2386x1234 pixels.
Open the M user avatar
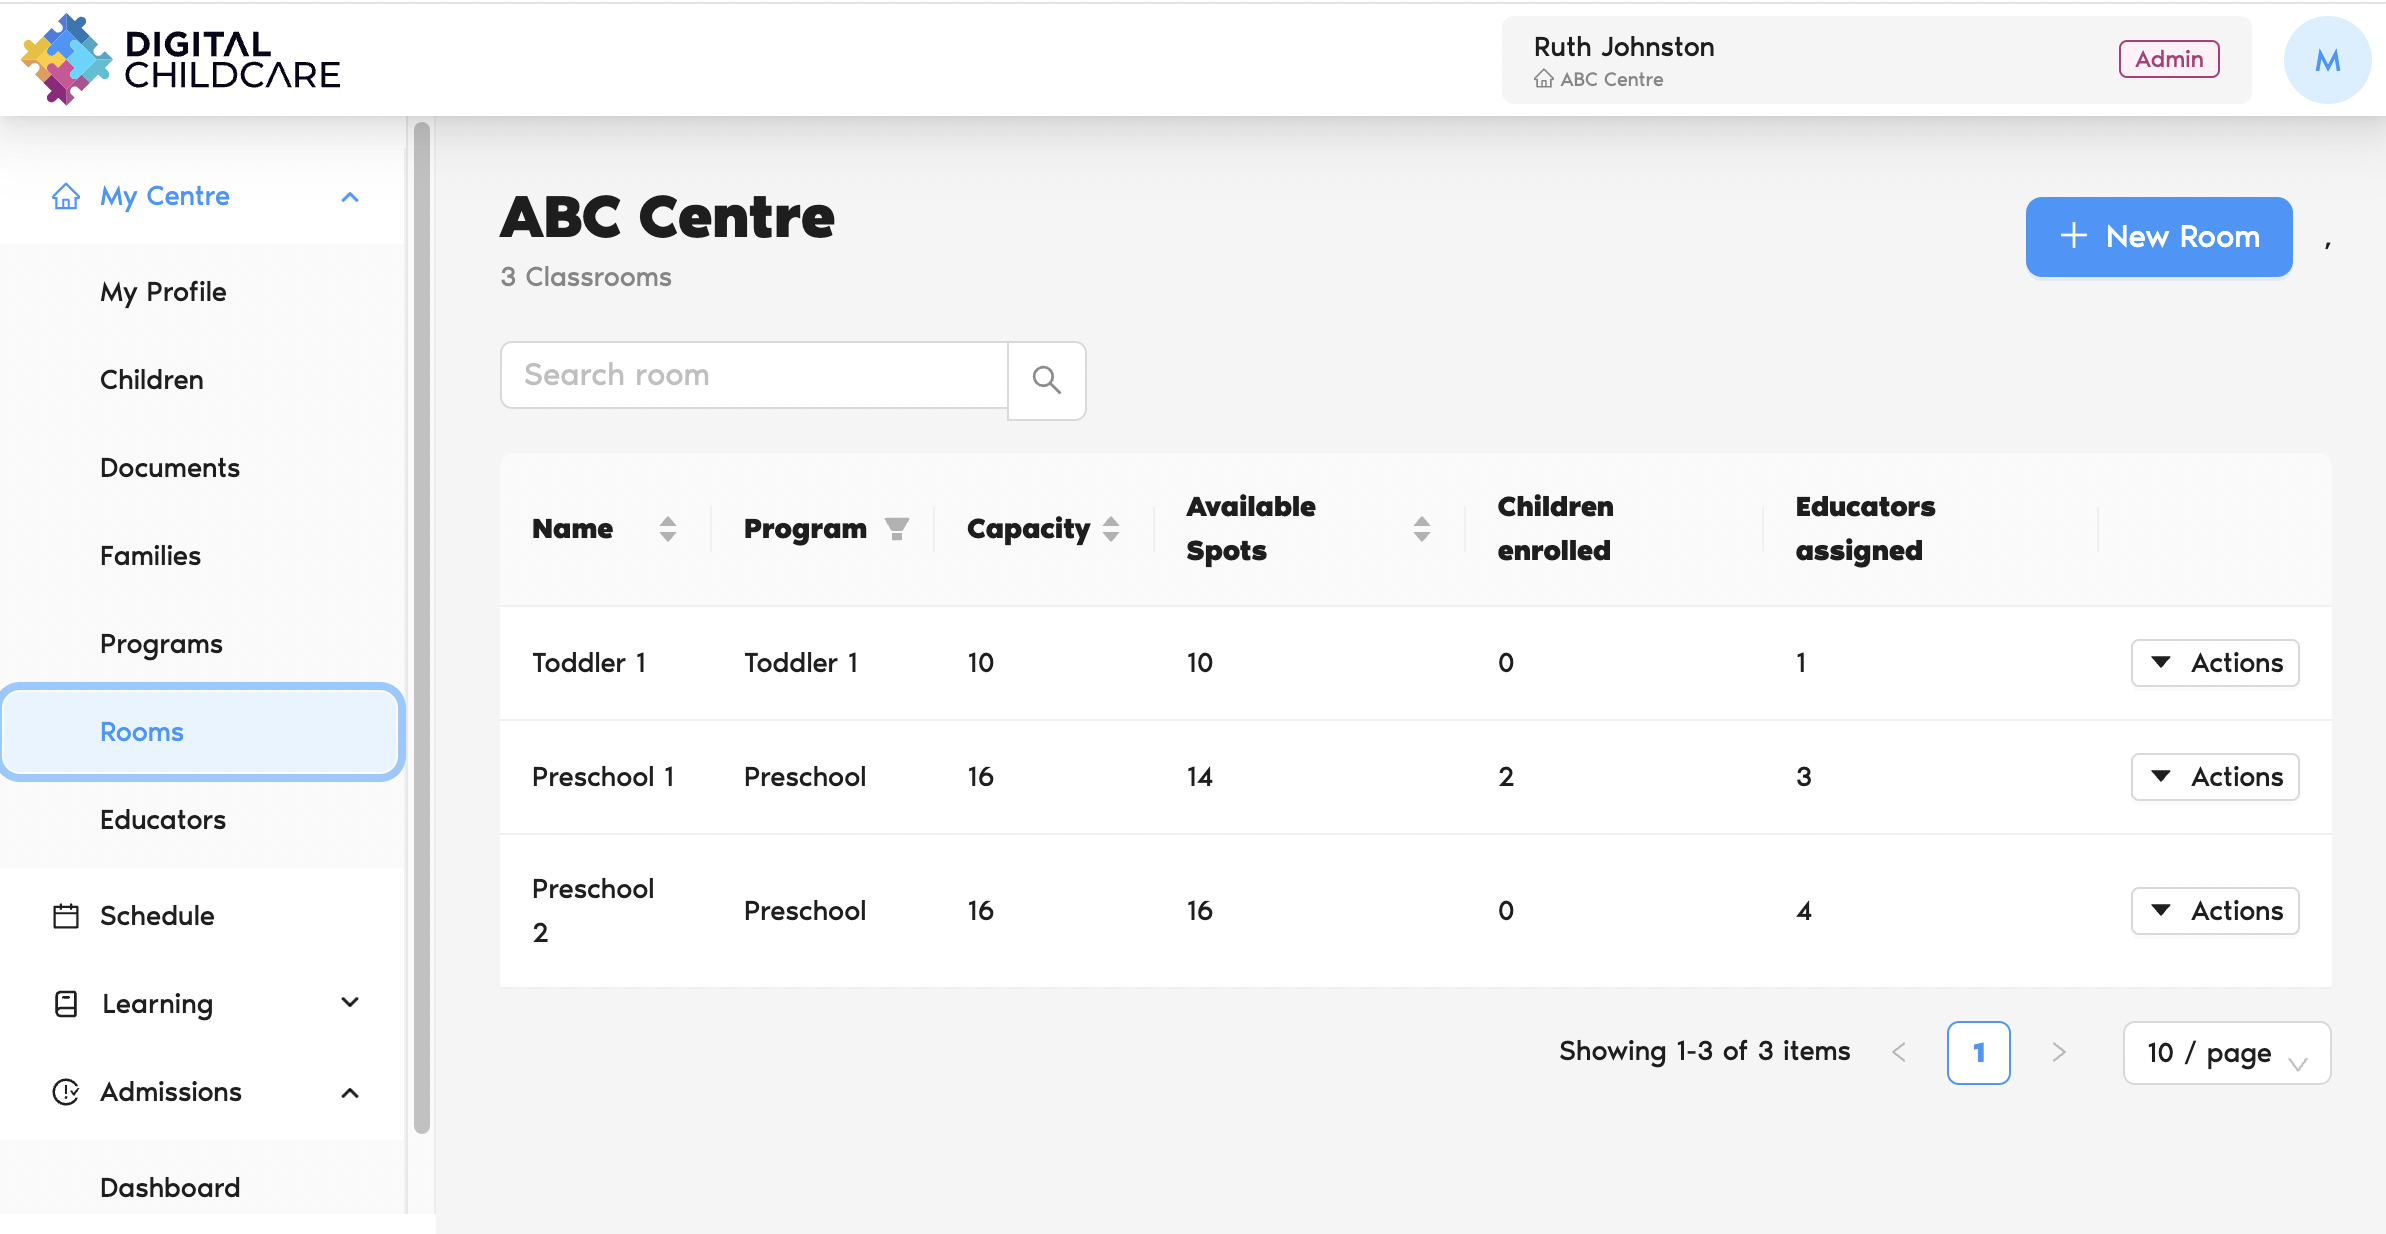click(x=2327, y=60)
